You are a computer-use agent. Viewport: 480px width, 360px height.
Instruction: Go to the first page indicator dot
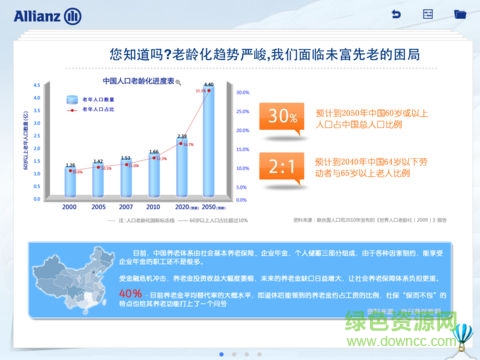point(222,354)
